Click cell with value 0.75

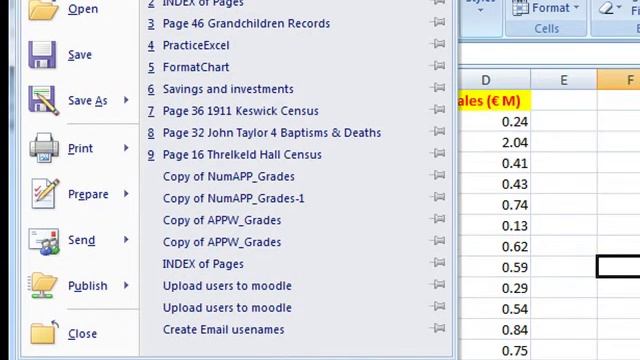(494, 350)
